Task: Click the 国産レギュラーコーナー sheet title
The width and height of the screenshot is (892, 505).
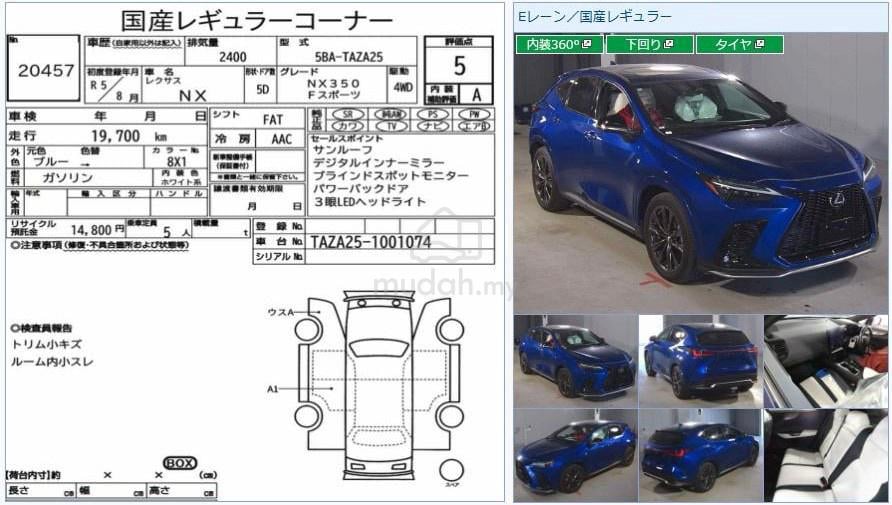Action: pos(256,20)
